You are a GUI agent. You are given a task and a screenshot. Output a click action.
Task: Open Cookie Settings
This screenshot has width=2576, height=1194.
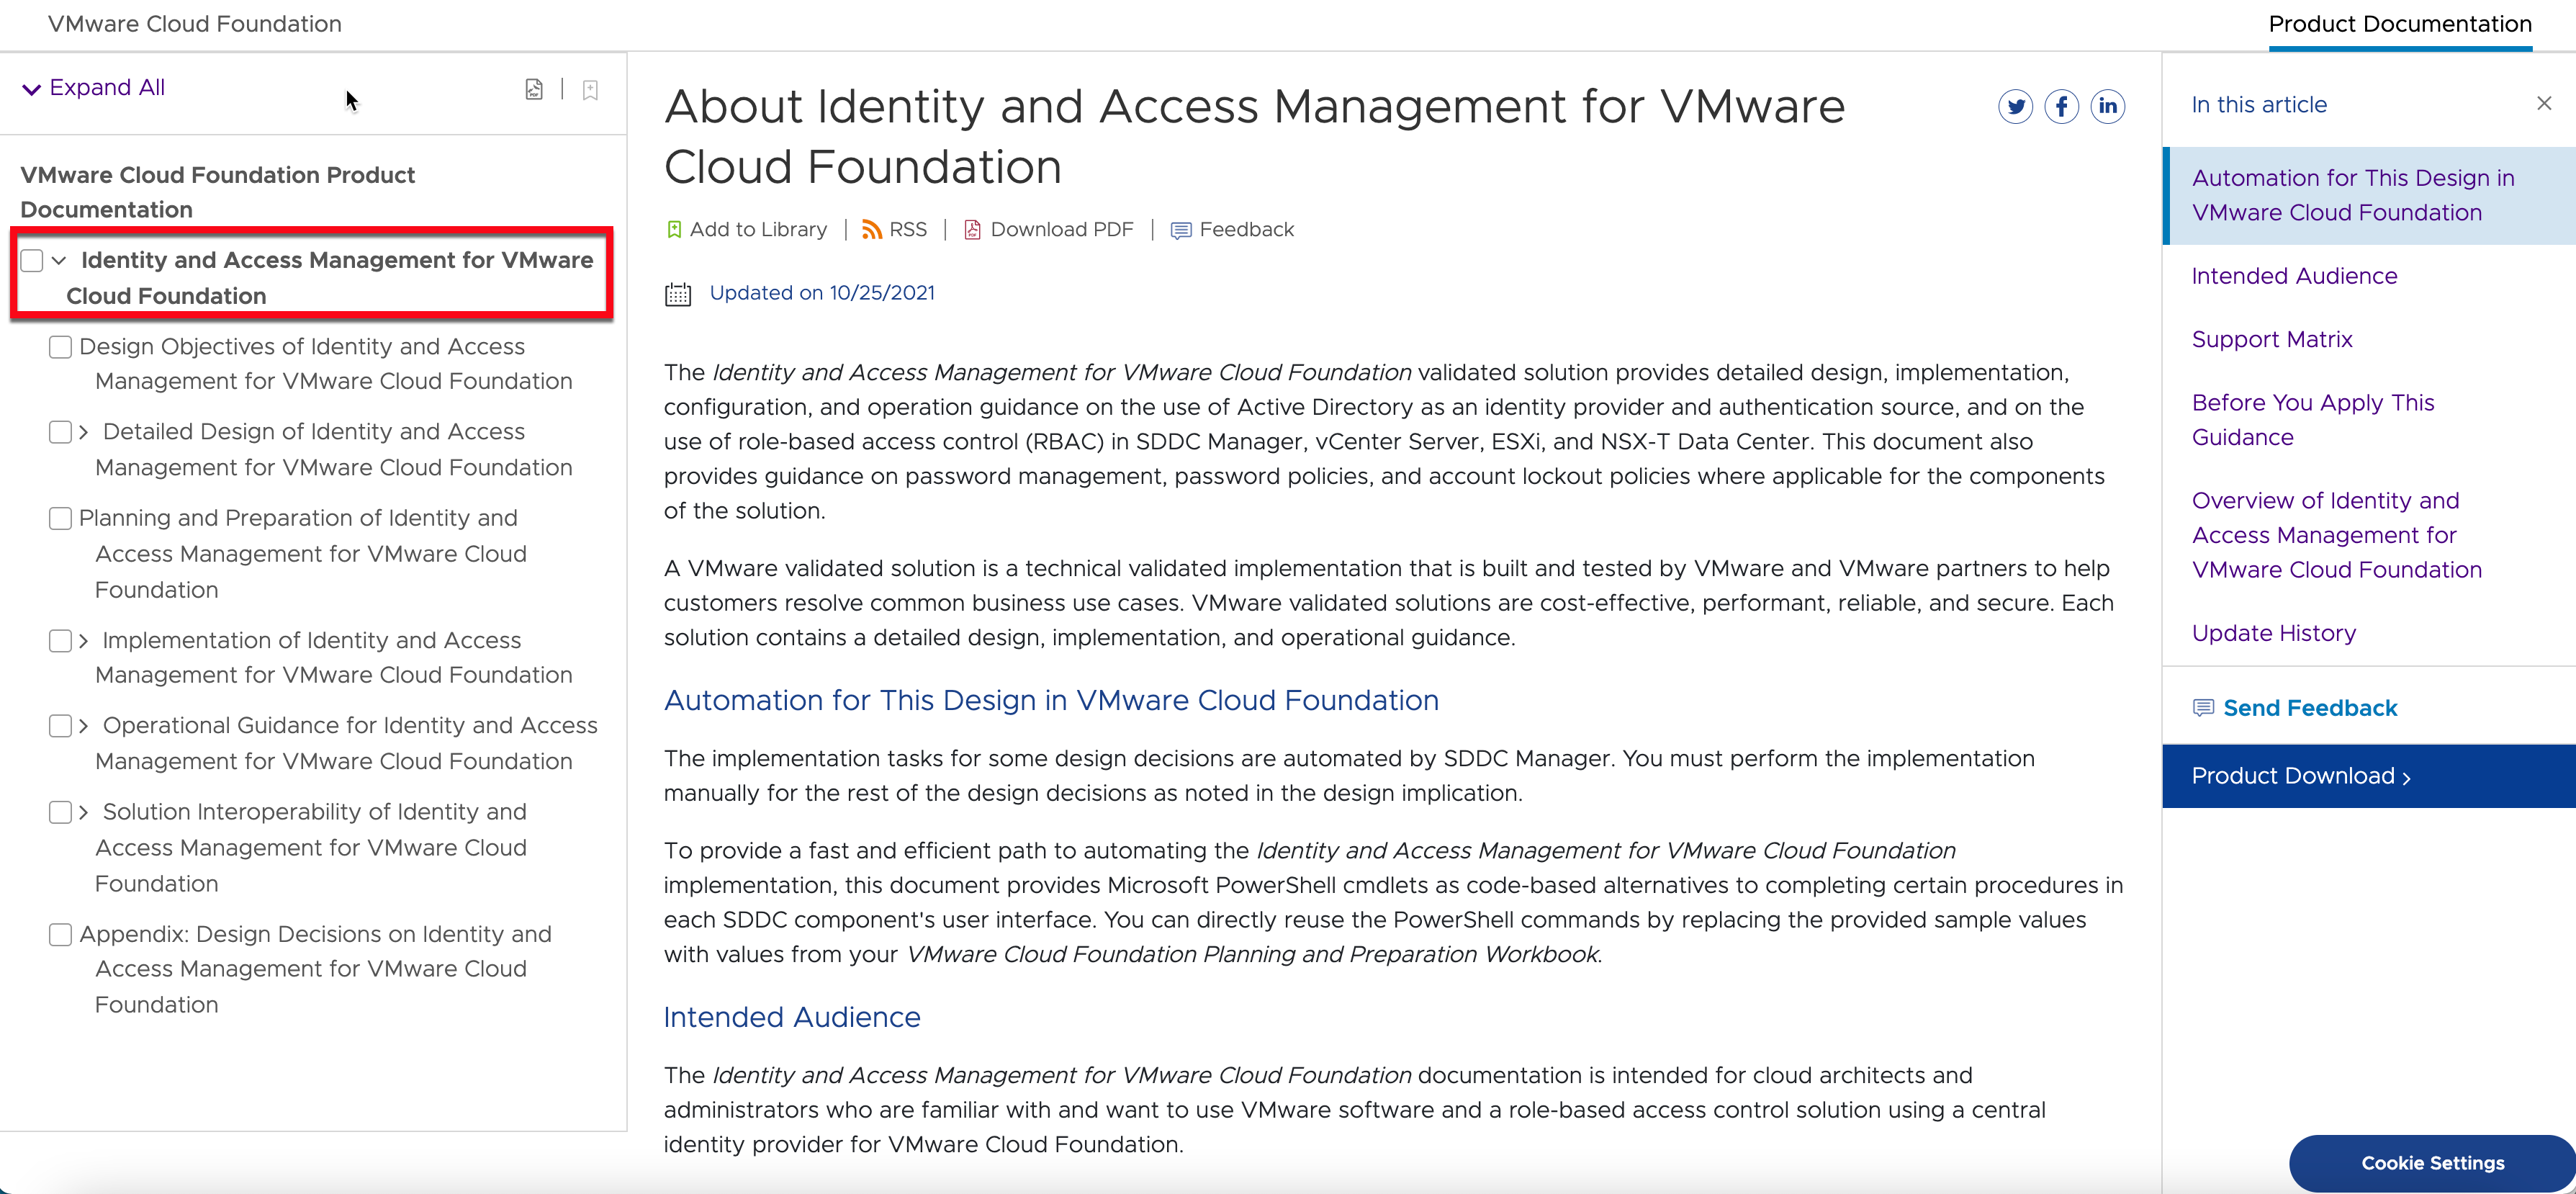2432,1162
